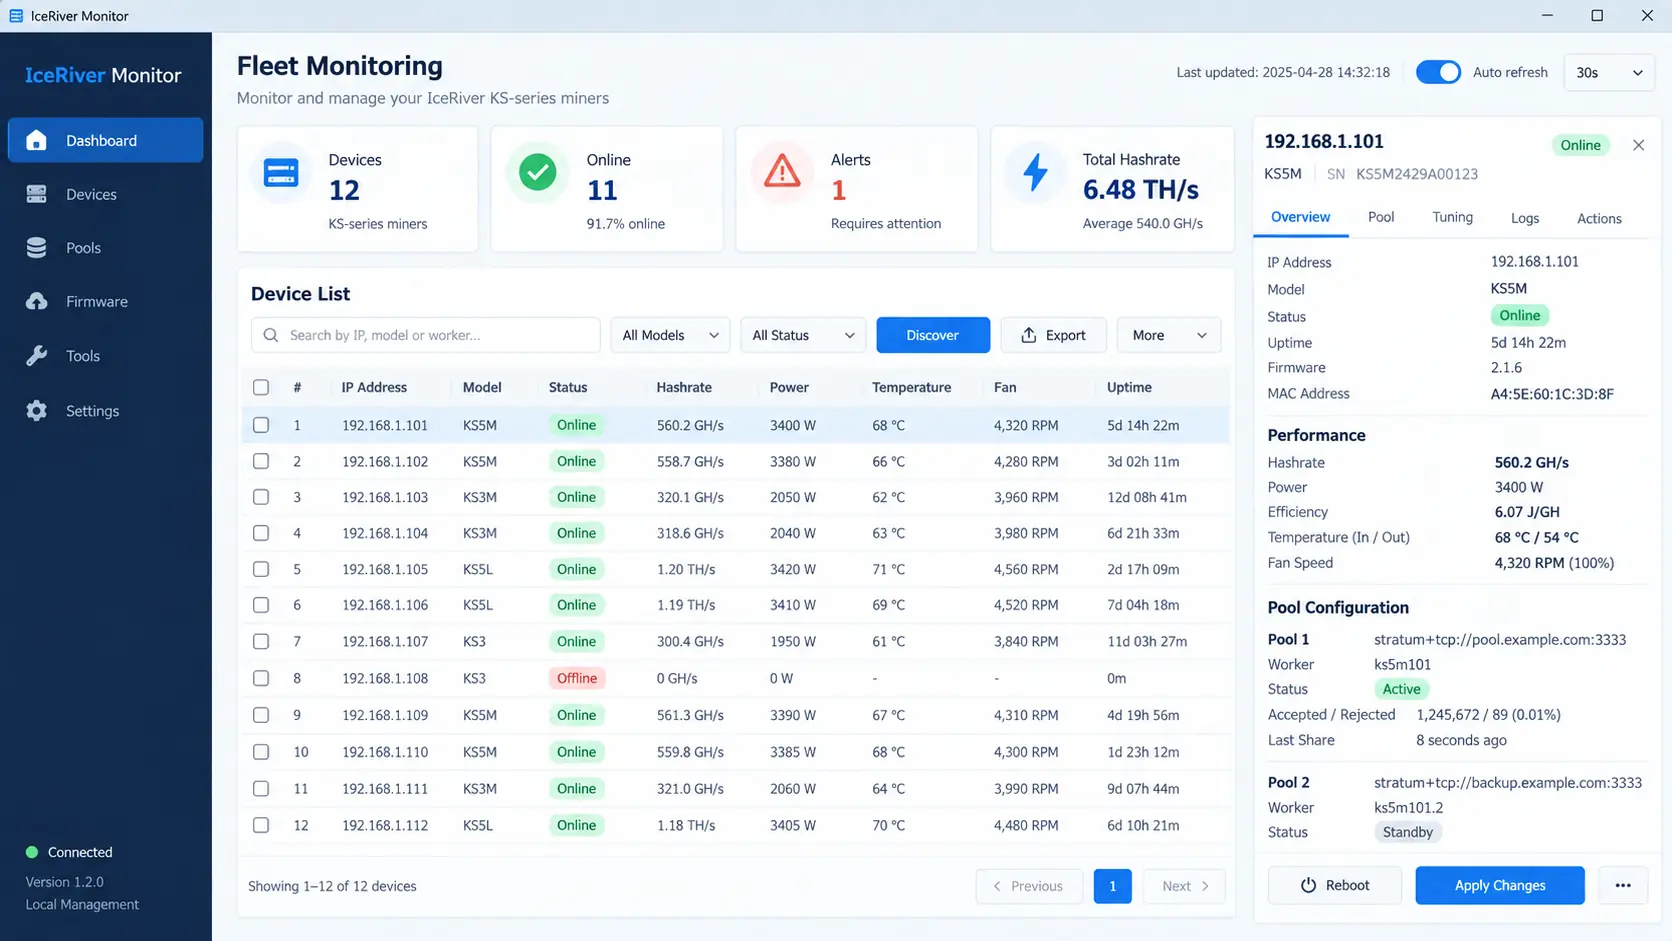The image size is (1672, 941).
Task: Open Pools in the sidebar menu
Action: [106, 248]
